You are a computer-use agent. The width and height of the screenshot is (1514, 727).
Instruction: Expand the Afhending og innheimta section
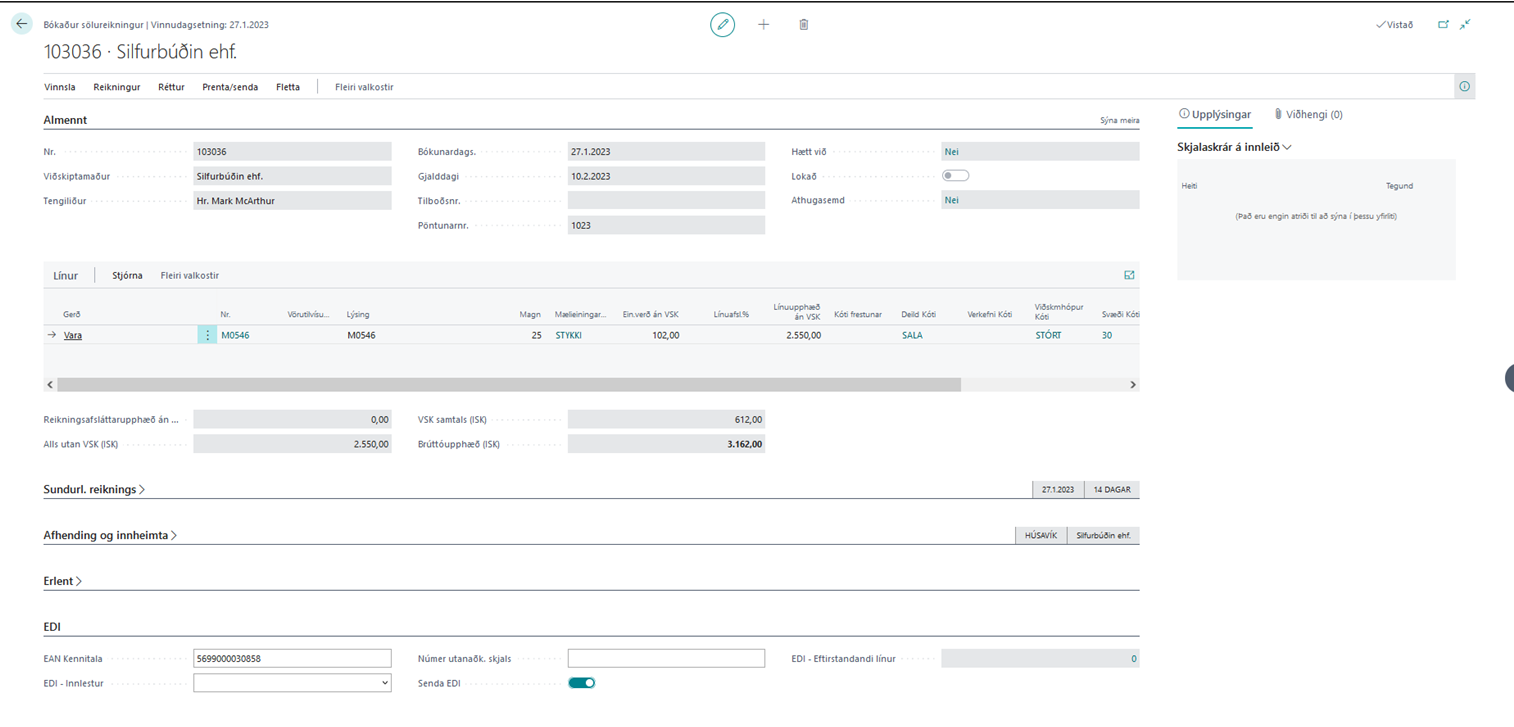(x=110, y=535)
